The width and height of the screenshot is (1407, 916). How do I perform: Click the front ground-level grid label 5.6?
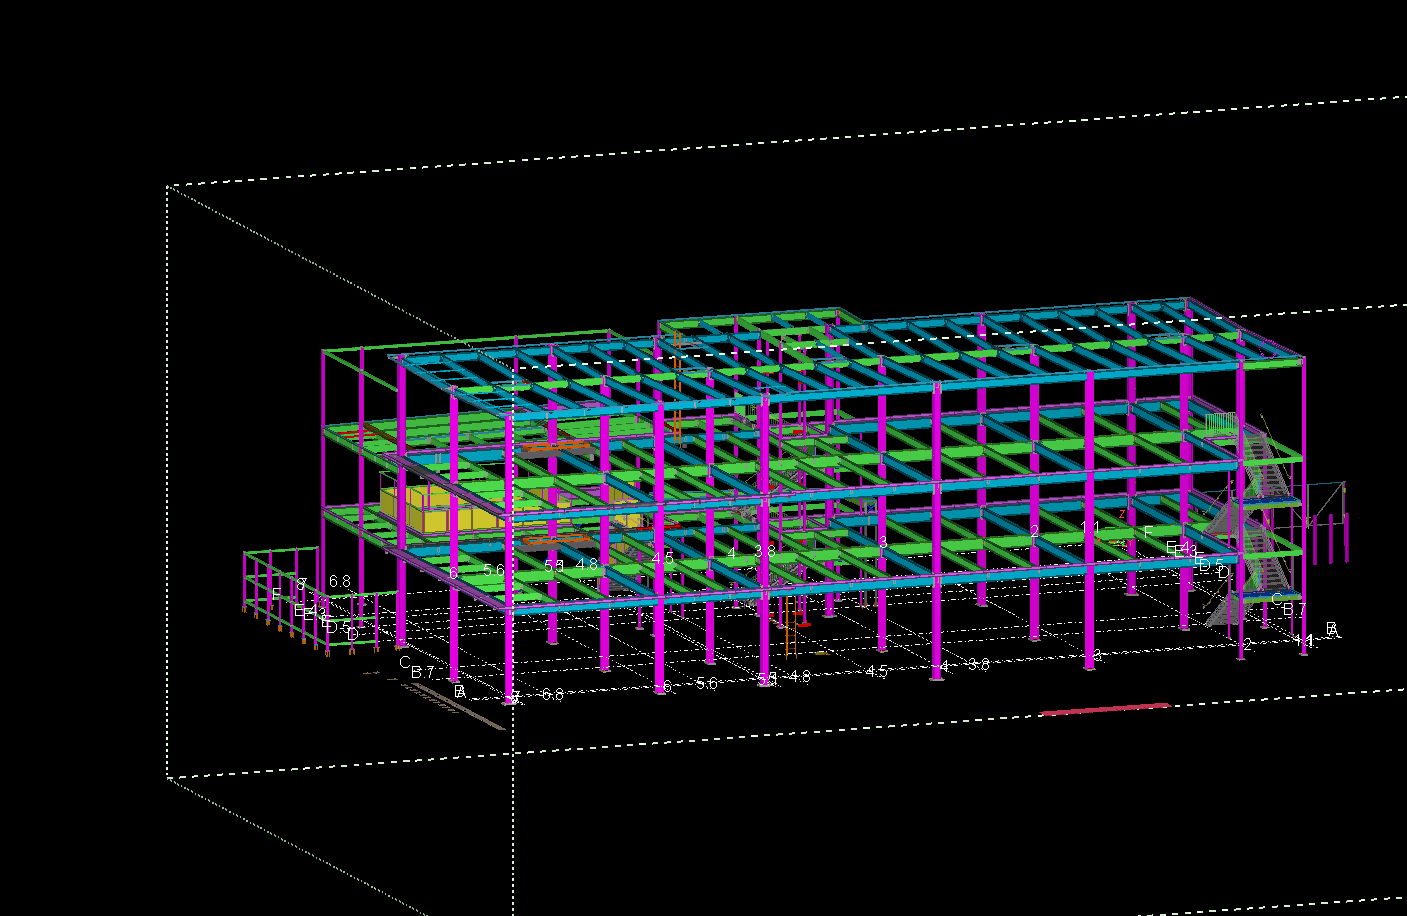706,684
